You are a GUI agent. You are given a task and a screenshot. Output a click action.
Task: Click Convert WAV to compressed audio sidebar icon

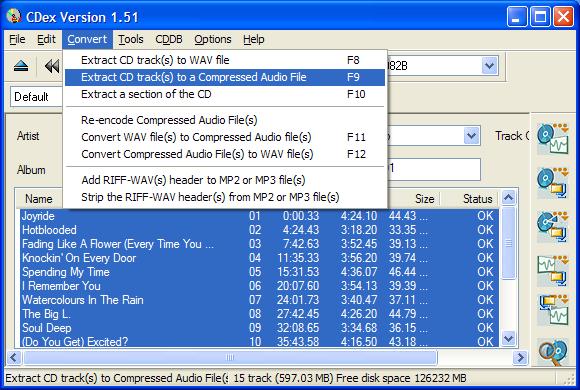coord(553,270)
